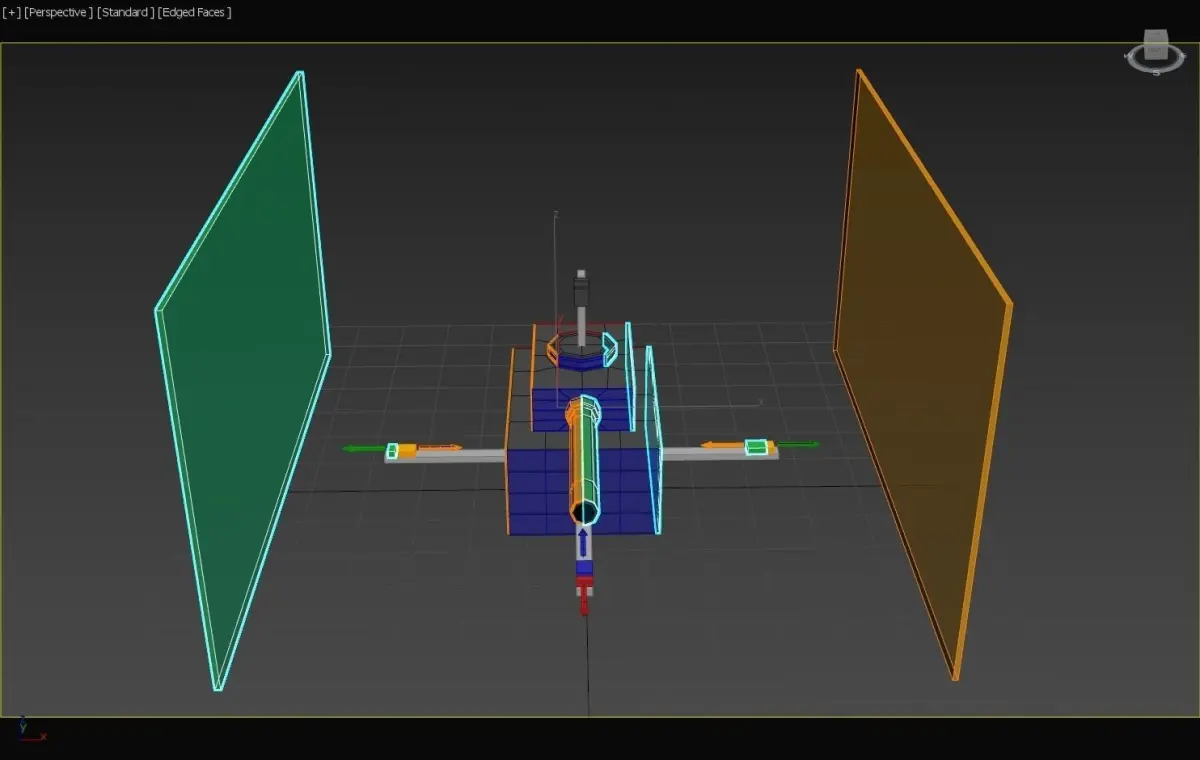Open the Standard viewport preset menu
This screenshot has height=760, width=1200.
(126, 12)
